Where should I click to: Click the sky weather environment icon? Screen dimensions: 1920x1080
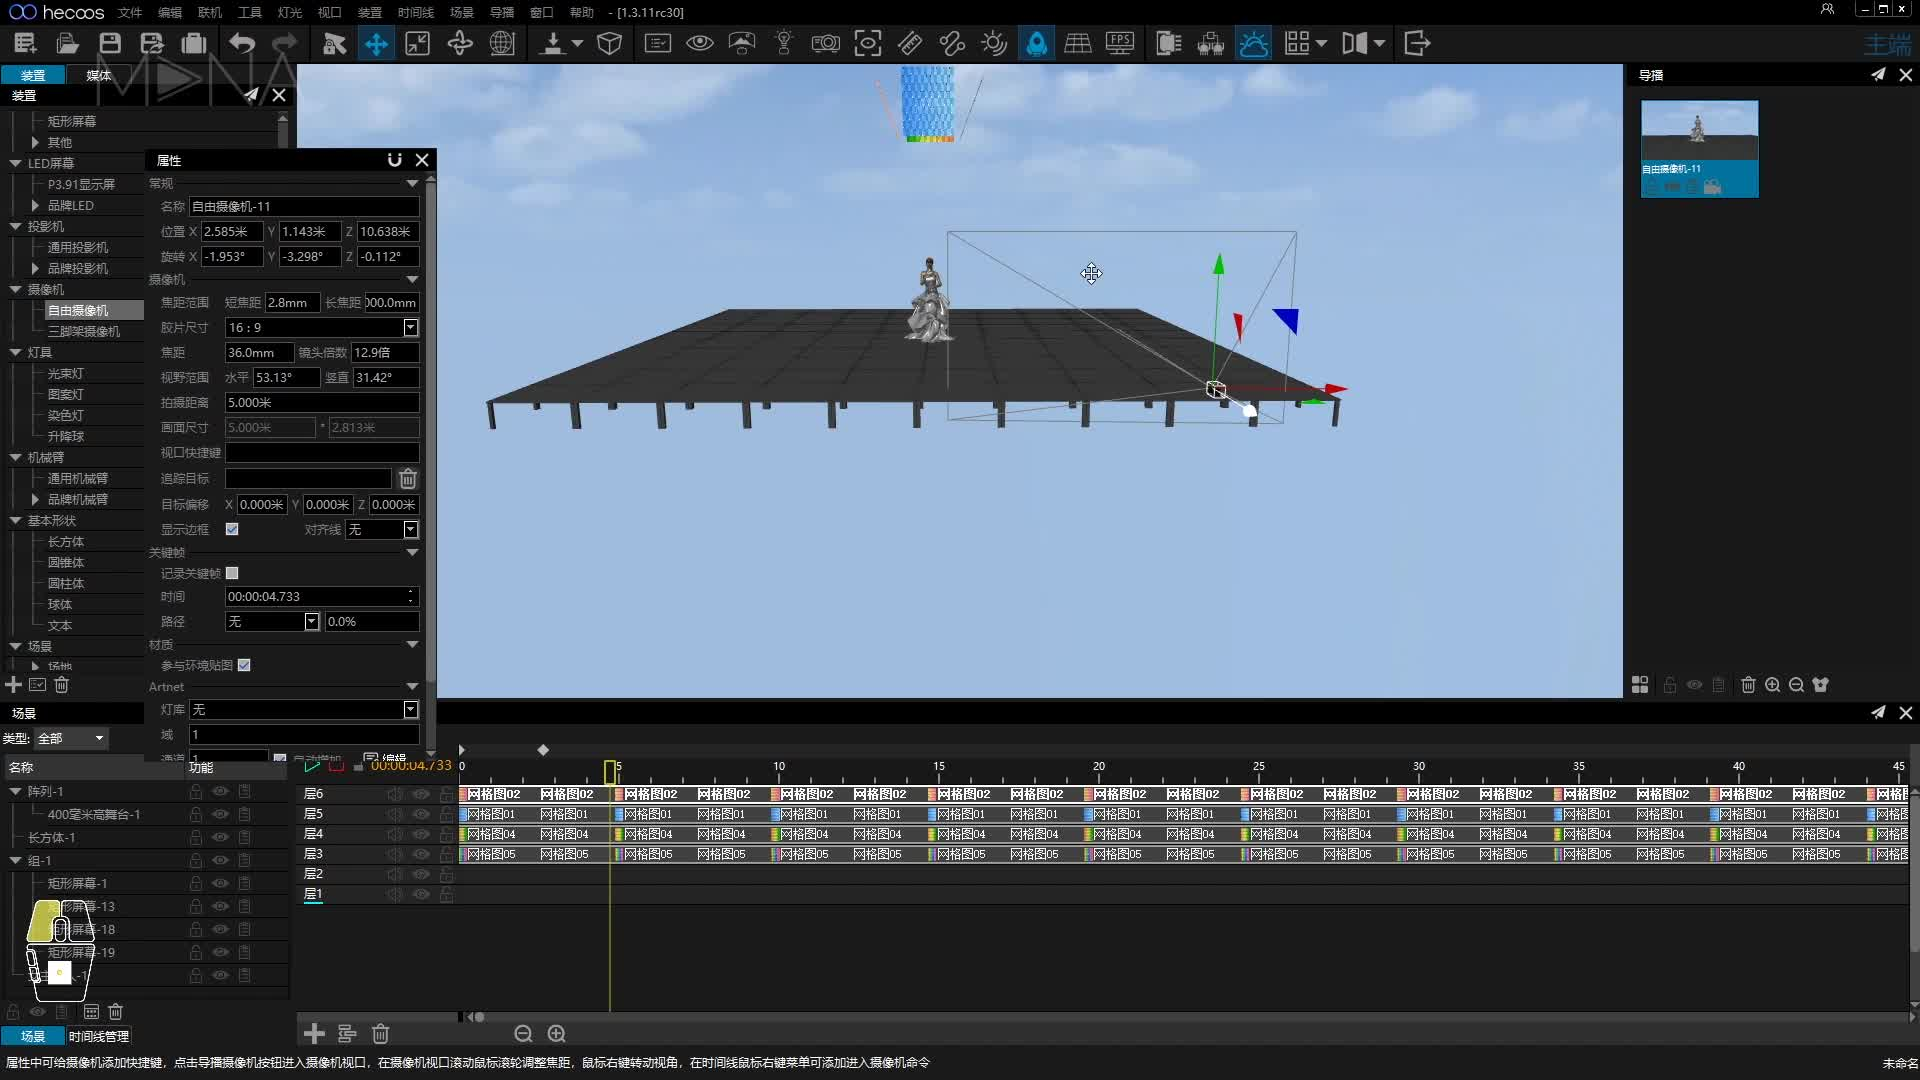[x=1254, y=43]
